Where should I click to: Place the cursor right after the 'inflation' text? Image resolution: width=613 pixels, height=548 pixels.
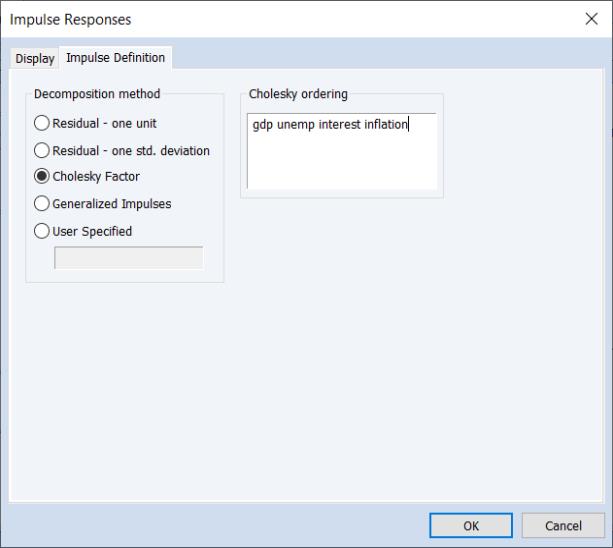pos(409,124)
